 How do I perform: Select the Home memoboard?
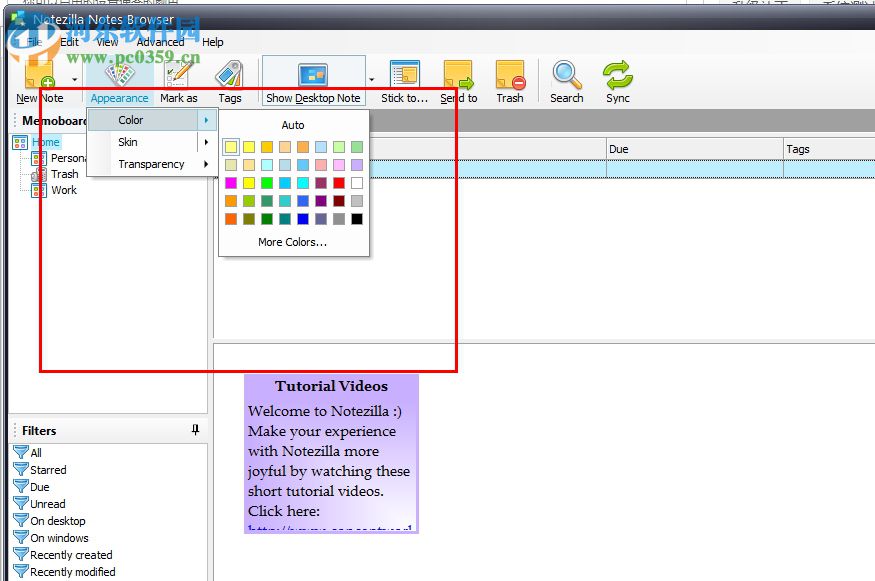click(45, 142)
